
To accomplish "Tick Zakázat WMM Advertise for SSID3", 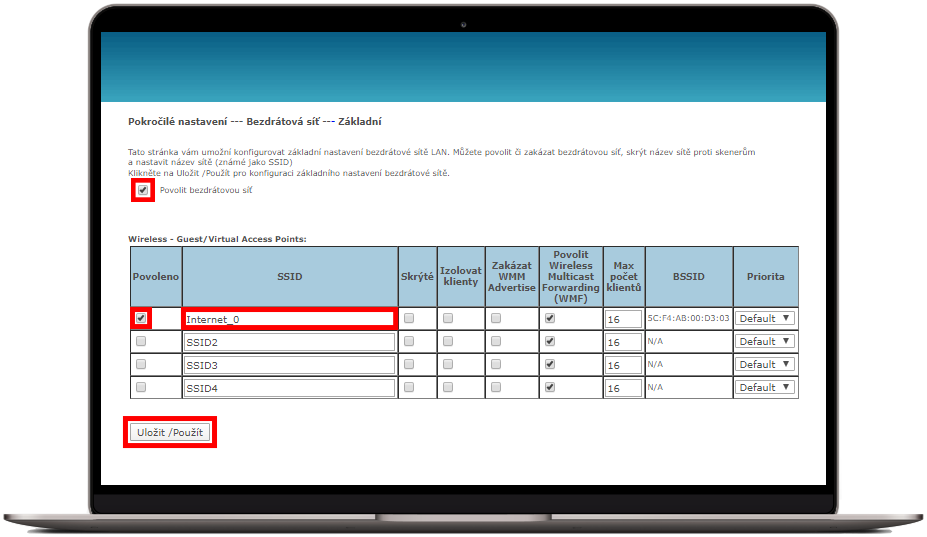I will point(496,364).
